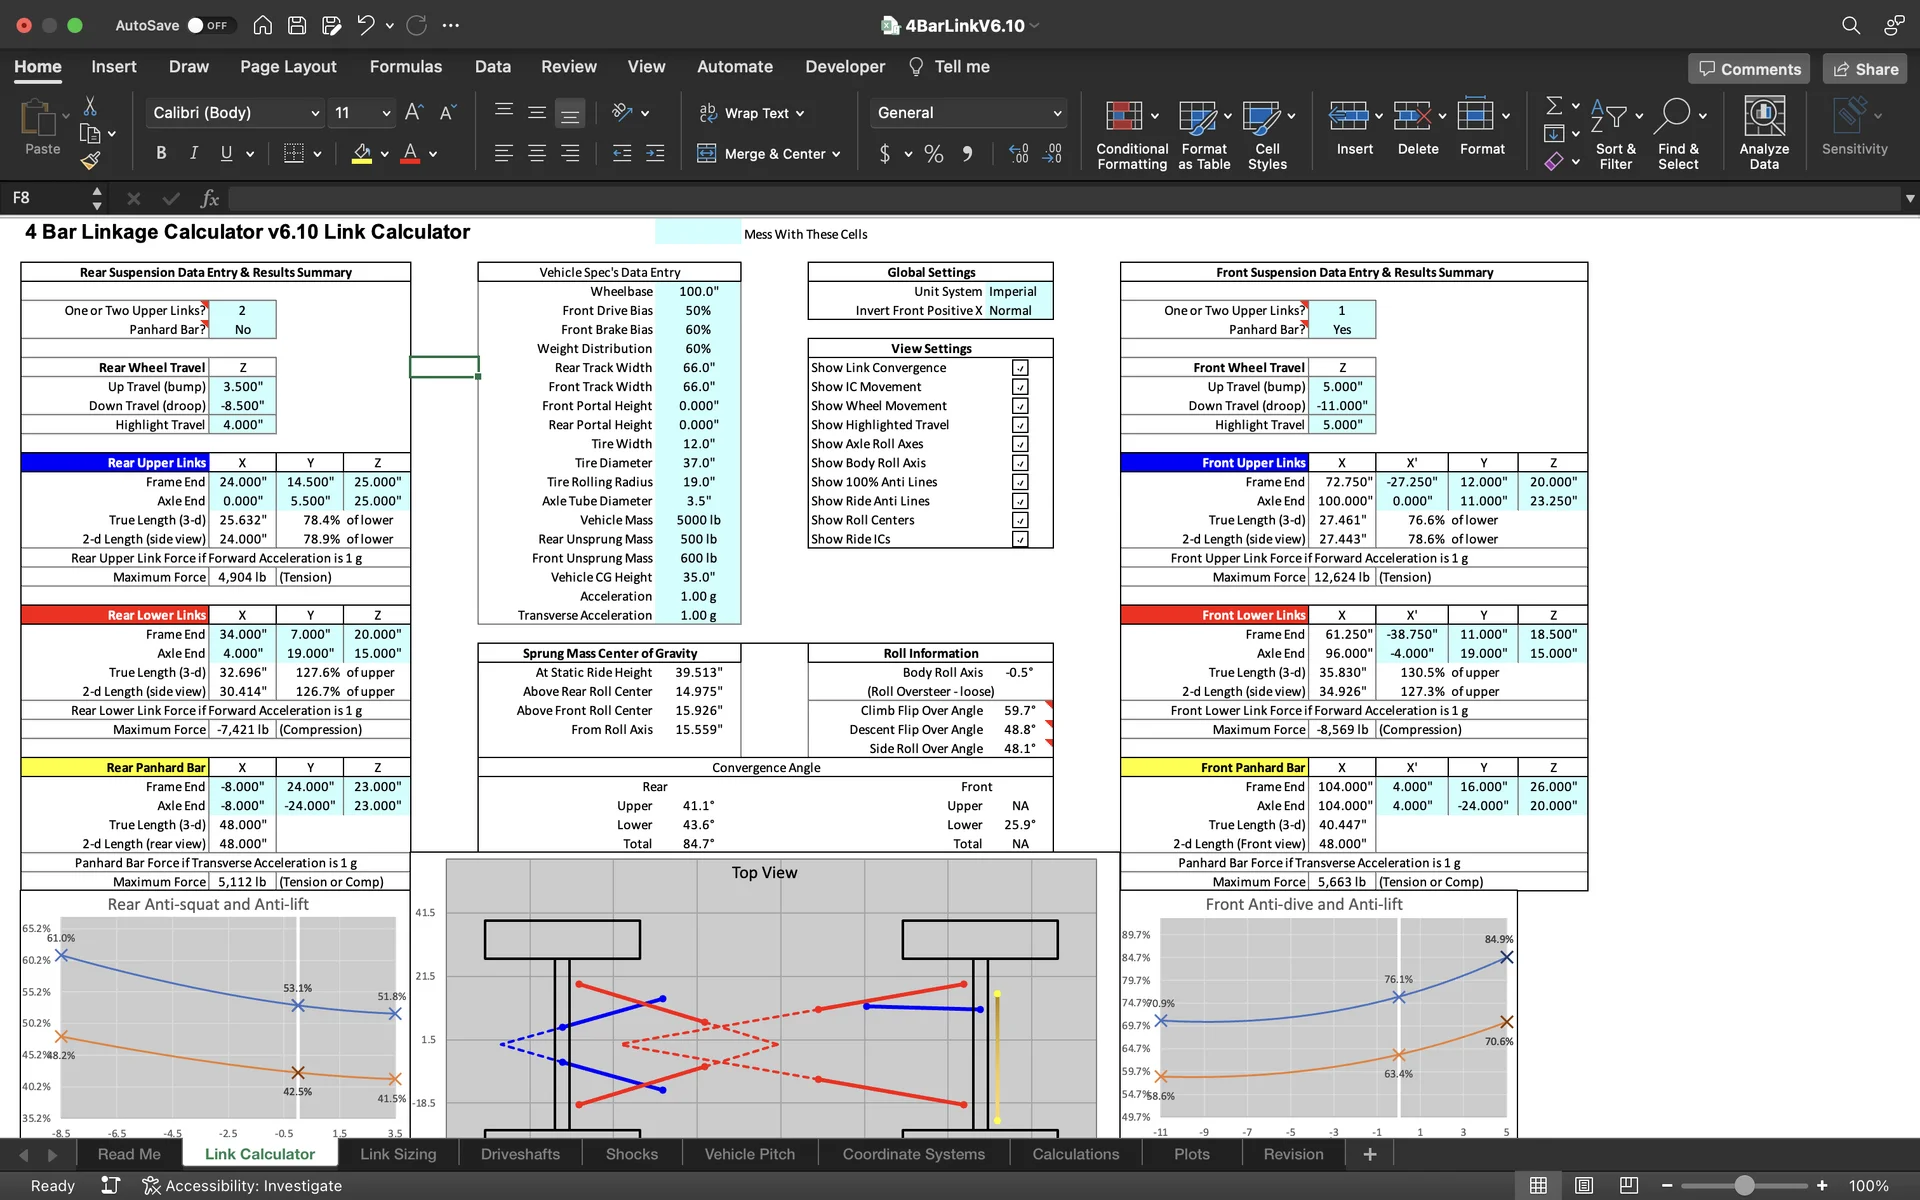
Task: Switch to the Link Sizing sheet tab
Action: (398, 1154)
